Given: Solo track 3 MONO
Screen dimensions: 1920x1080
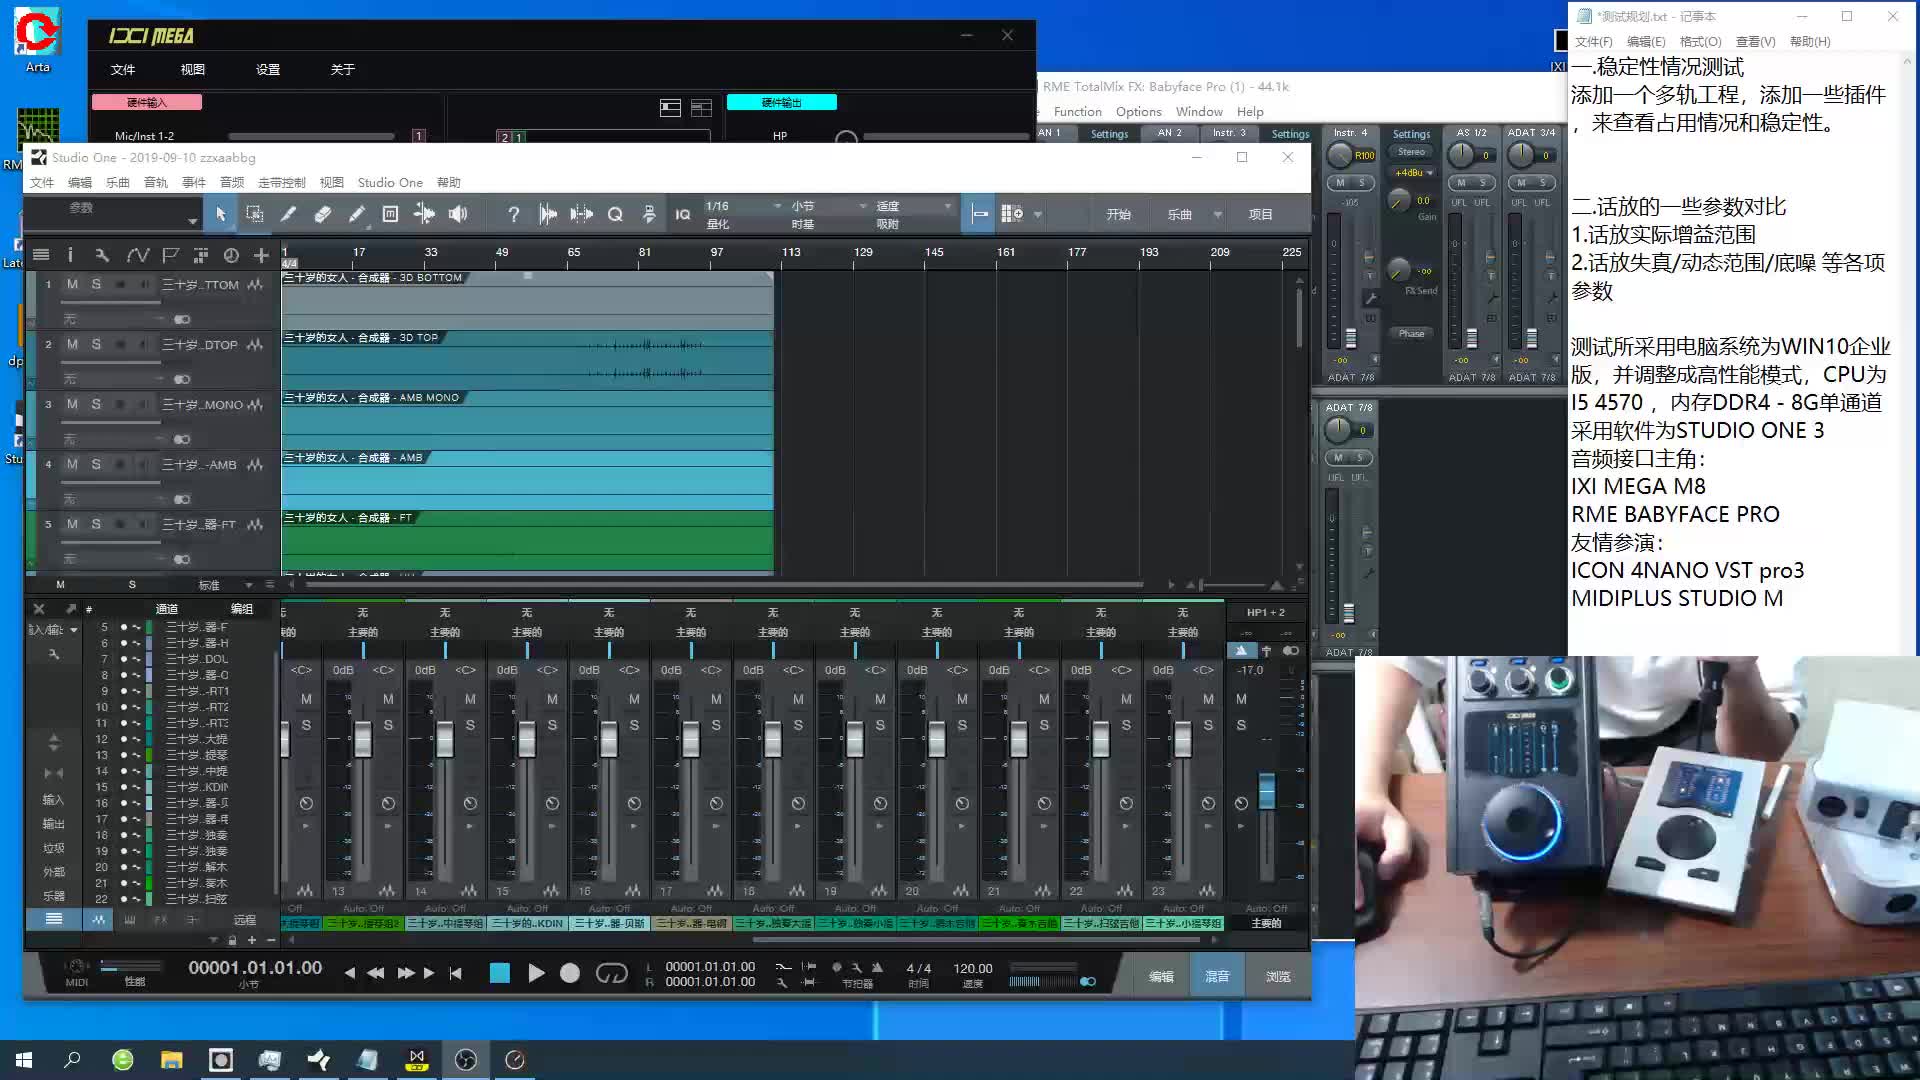Looking at the screenshot, I should pyautogui.click(x=96, y=404).
